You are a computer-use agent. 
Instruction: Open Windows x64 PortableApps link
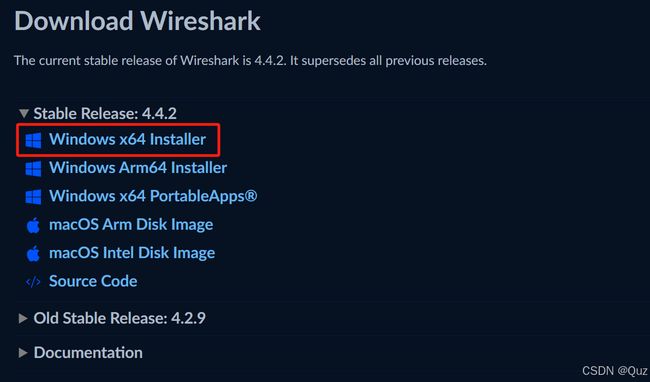point(153,196)
